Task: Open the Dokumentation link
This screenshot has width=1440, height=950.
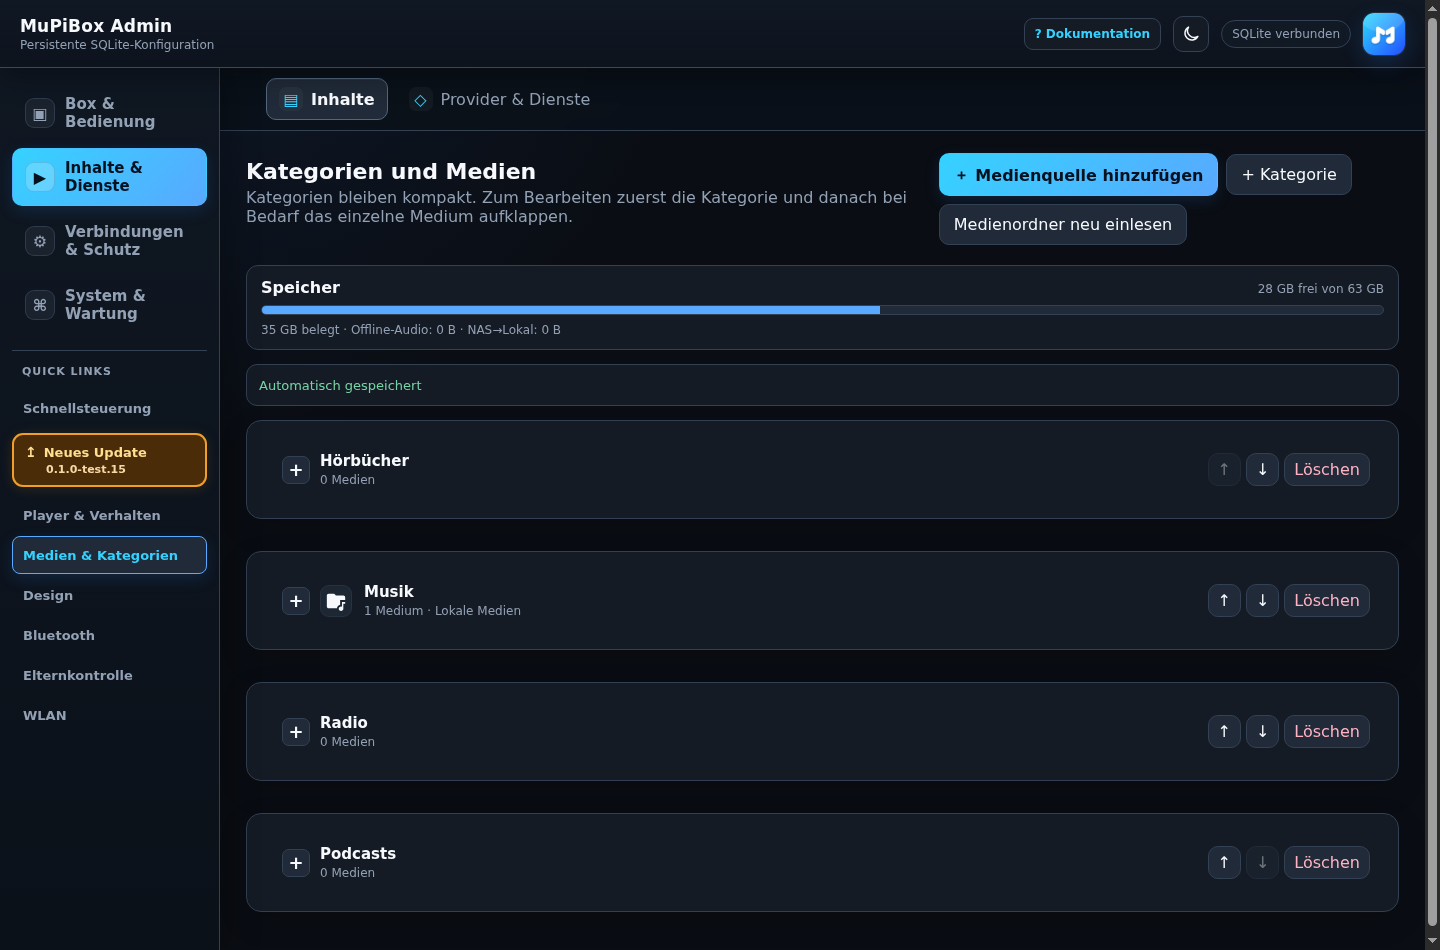Action: [x=1092, y=34]
